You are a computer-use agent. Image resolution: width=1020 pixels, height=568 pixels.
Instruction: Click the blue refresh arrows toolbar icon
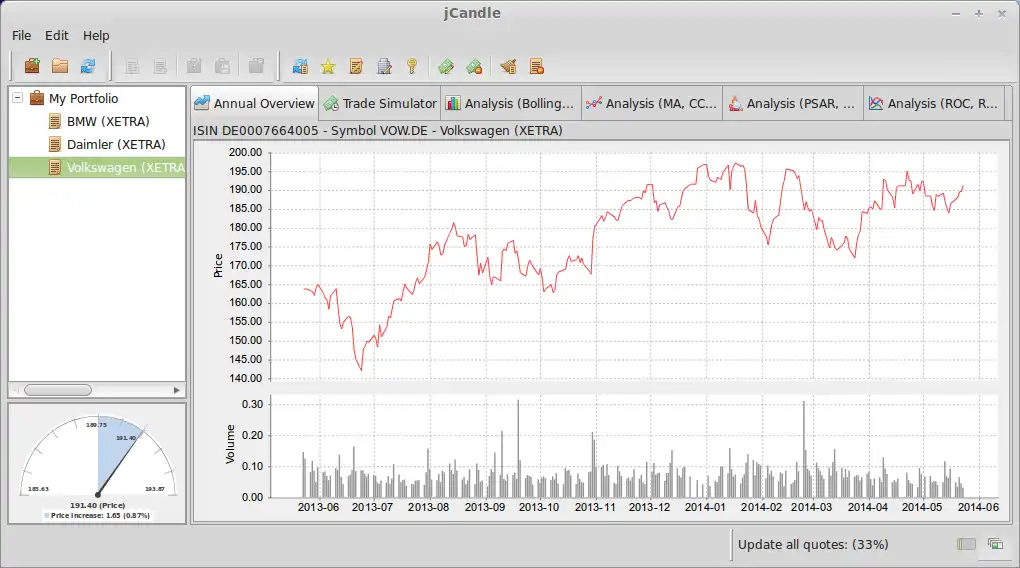(88, 66)
